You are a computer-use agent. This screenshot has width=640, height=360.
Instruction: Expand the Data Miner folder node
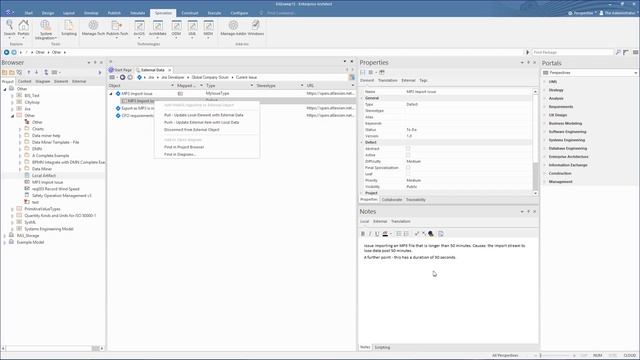coord(20,169)
